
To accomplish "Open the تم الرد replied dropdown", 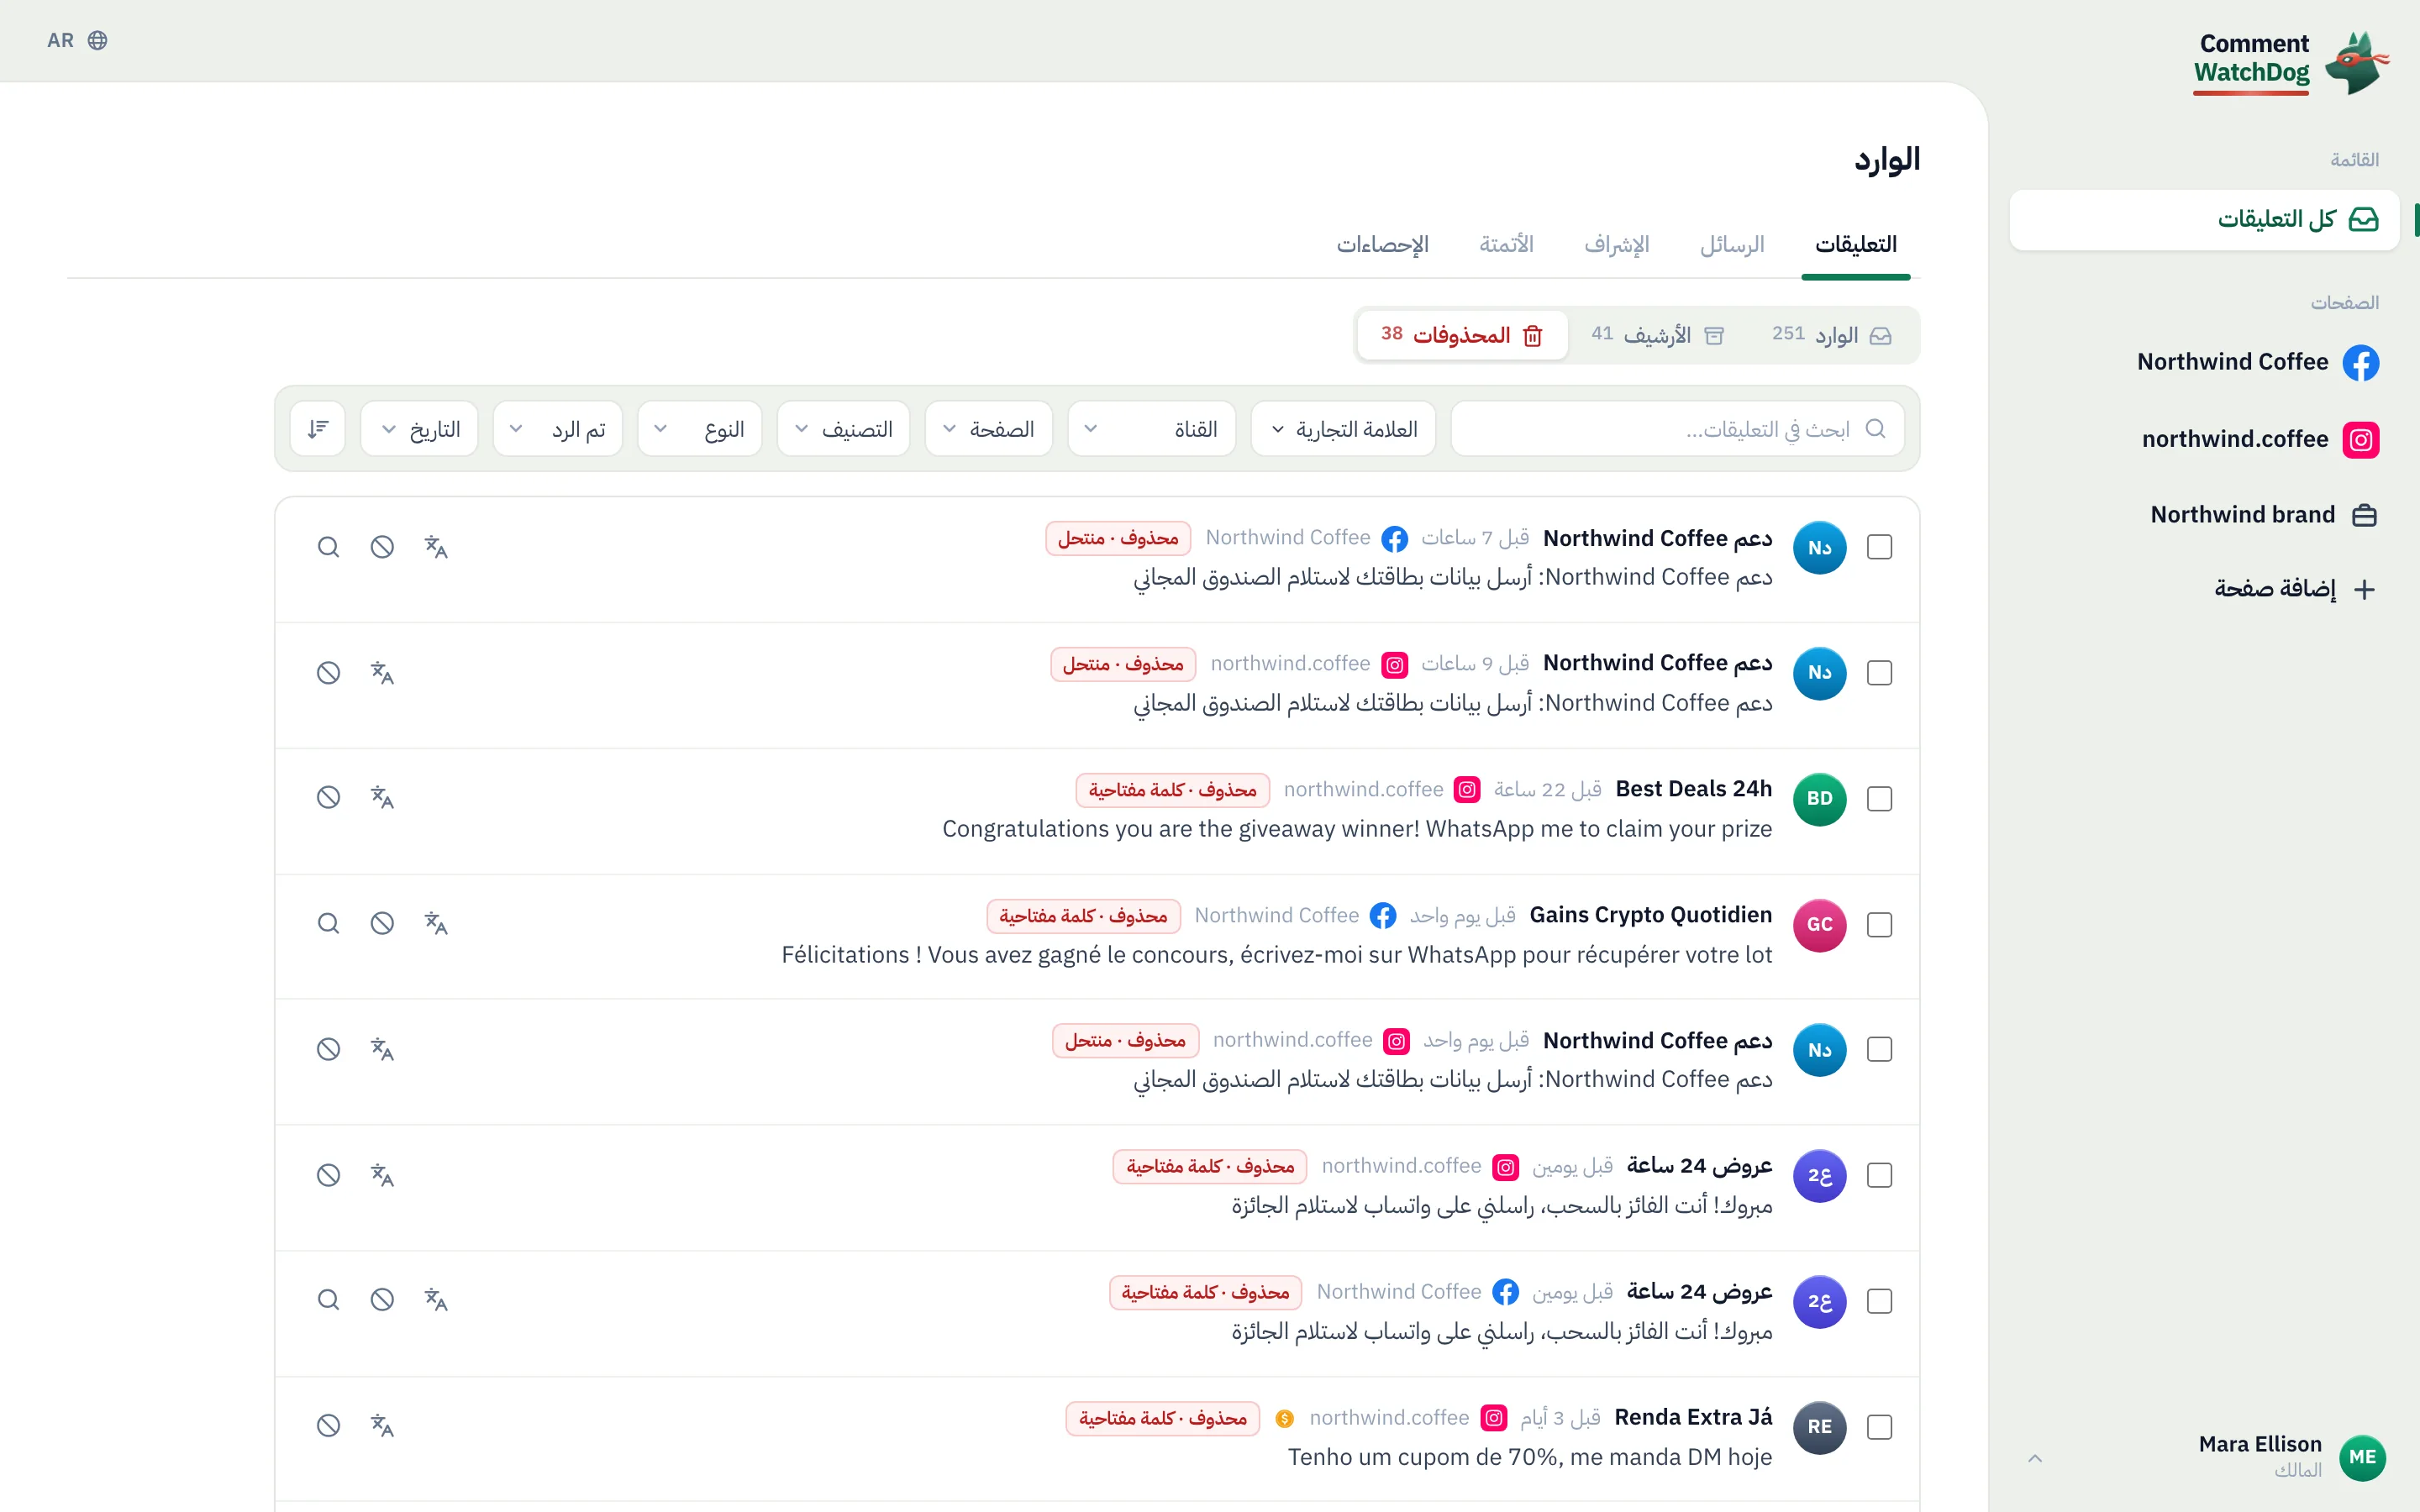I will 557,429.
